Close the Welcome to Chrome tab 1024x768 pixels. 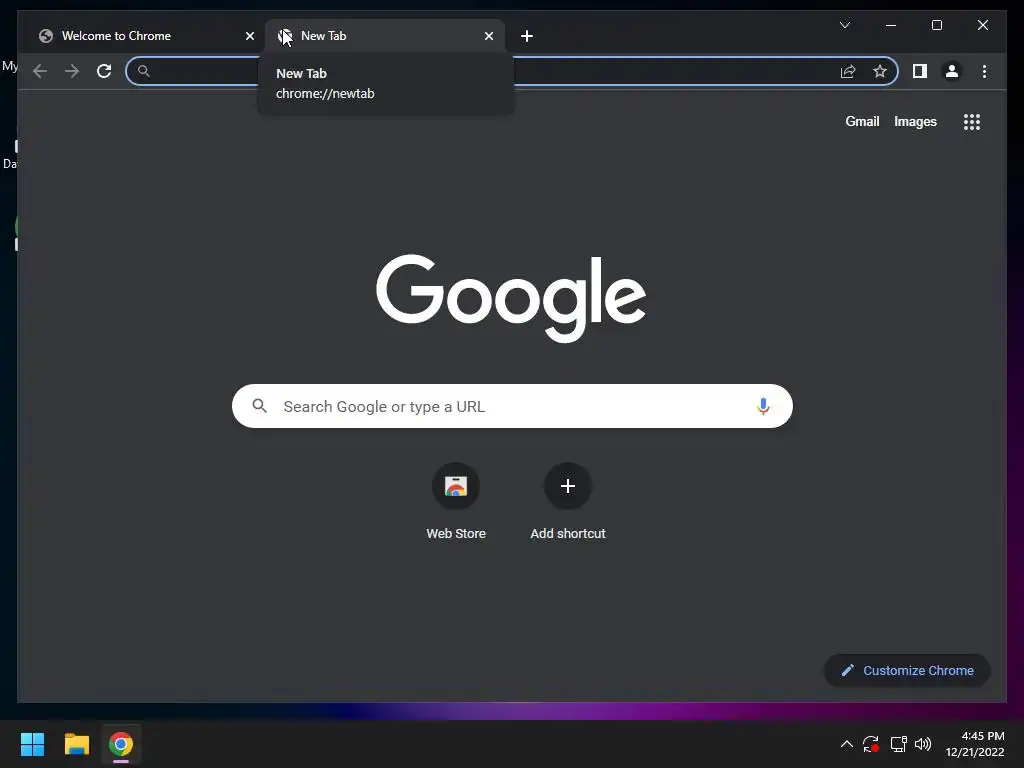point(249,36)
